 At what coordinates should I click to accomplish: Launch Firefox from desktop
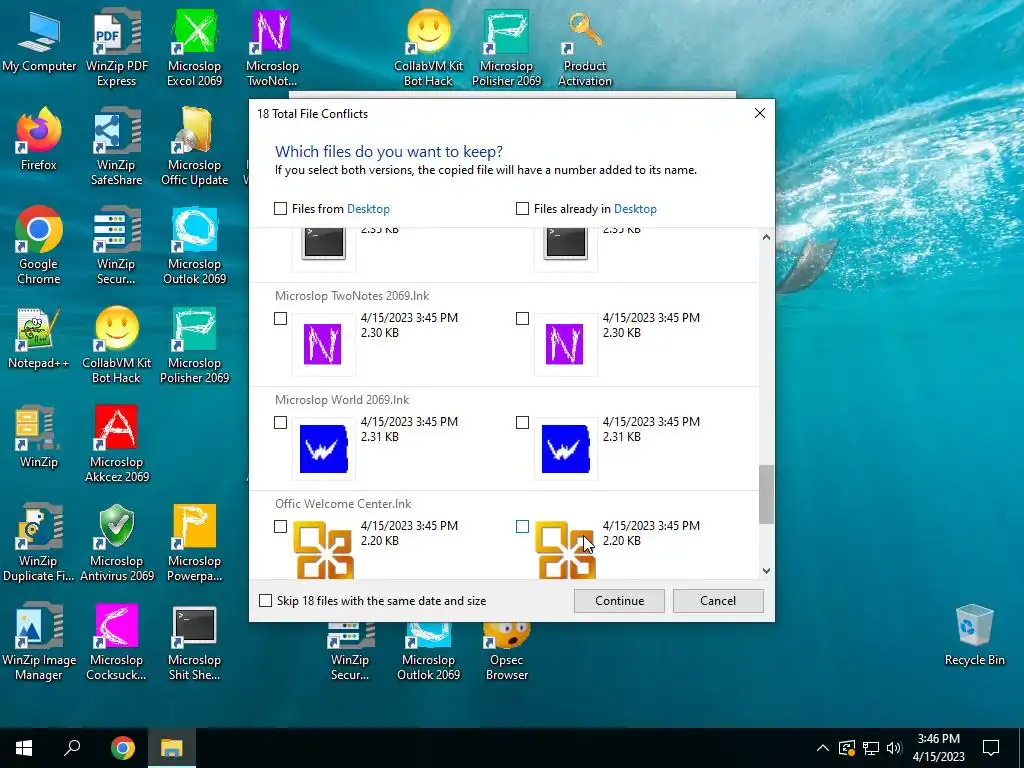[x=39, y=140]
